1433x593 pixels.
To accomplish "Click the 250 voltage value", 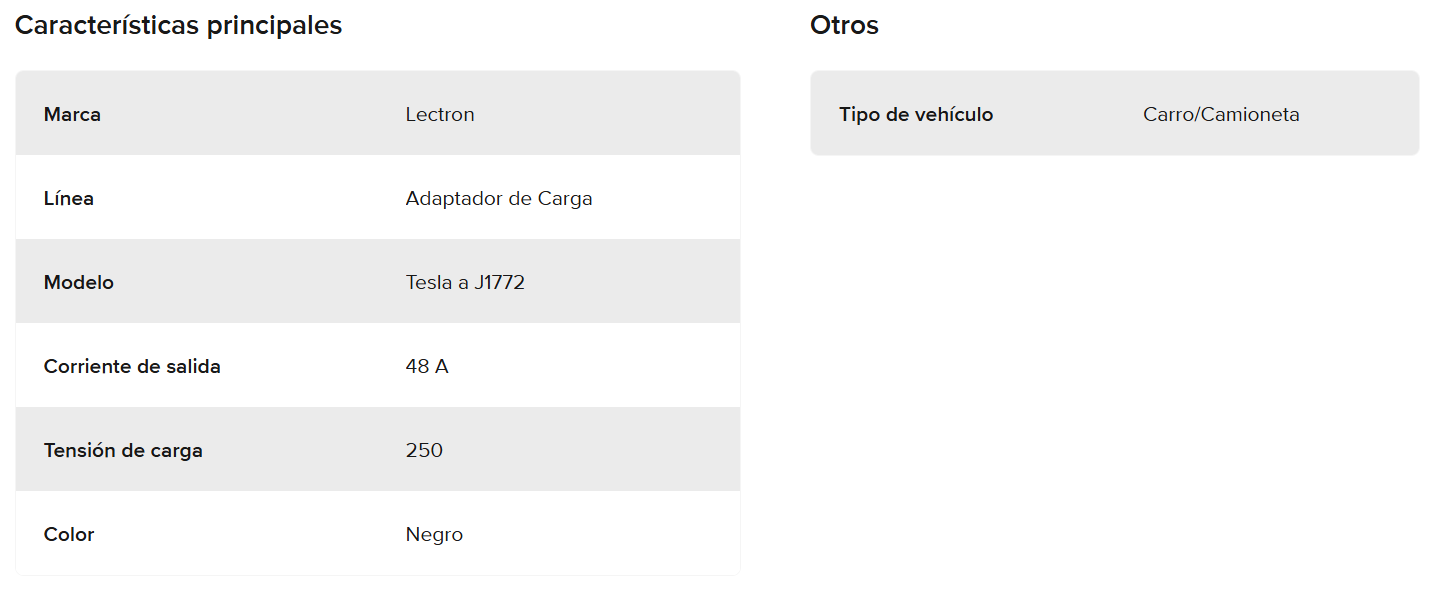I will 424,450.
